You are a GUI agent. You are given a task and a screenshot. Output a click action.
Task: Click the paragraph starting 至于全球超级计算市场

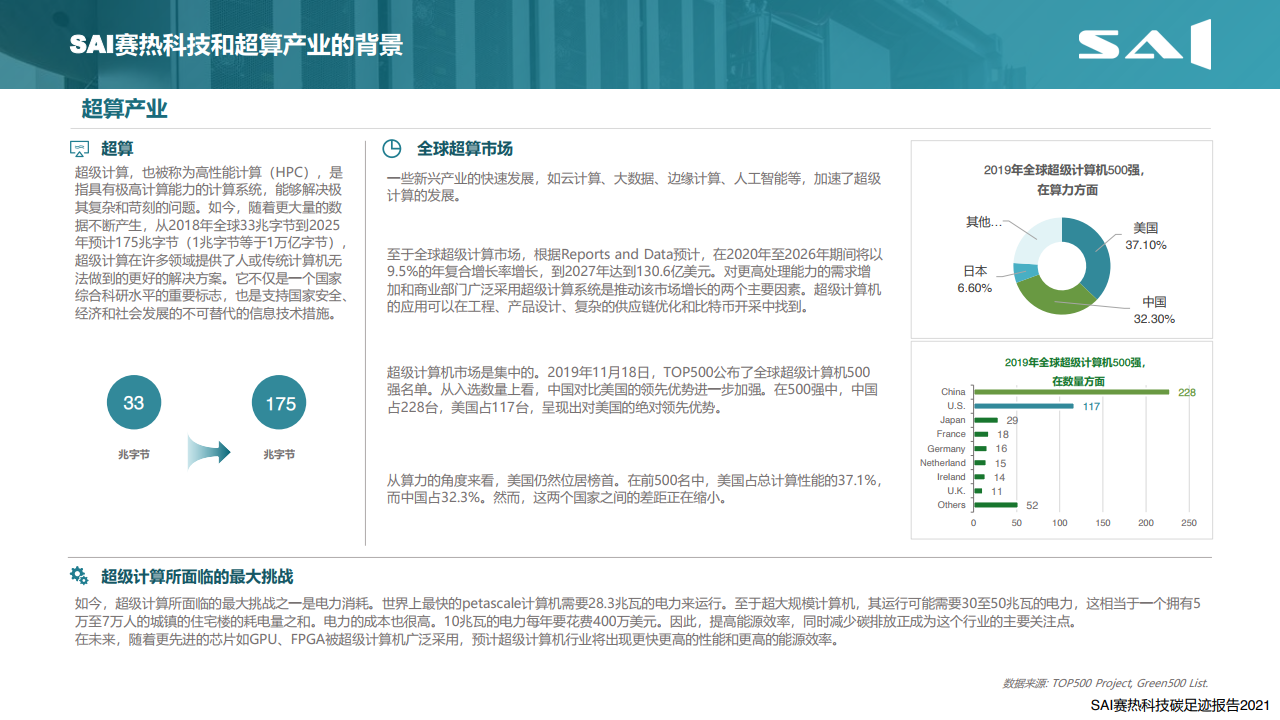(x=634, y=281)
